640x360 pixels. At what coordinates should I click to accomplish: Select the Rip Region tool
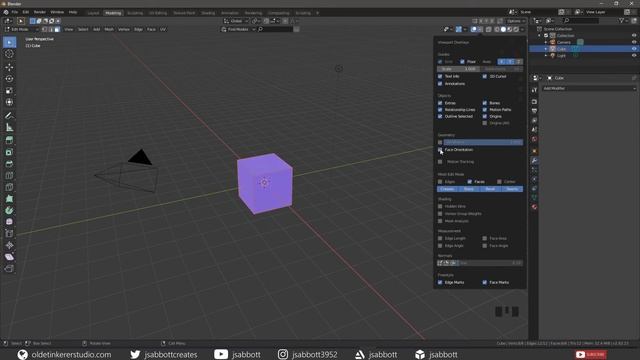click(9, 269)
